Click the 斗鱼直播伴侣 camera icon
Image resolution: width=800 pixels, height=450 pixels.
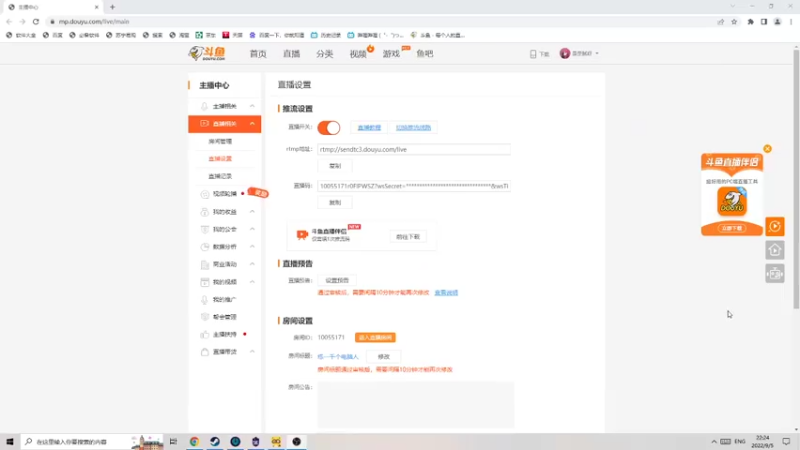click(x=302, y=235)
